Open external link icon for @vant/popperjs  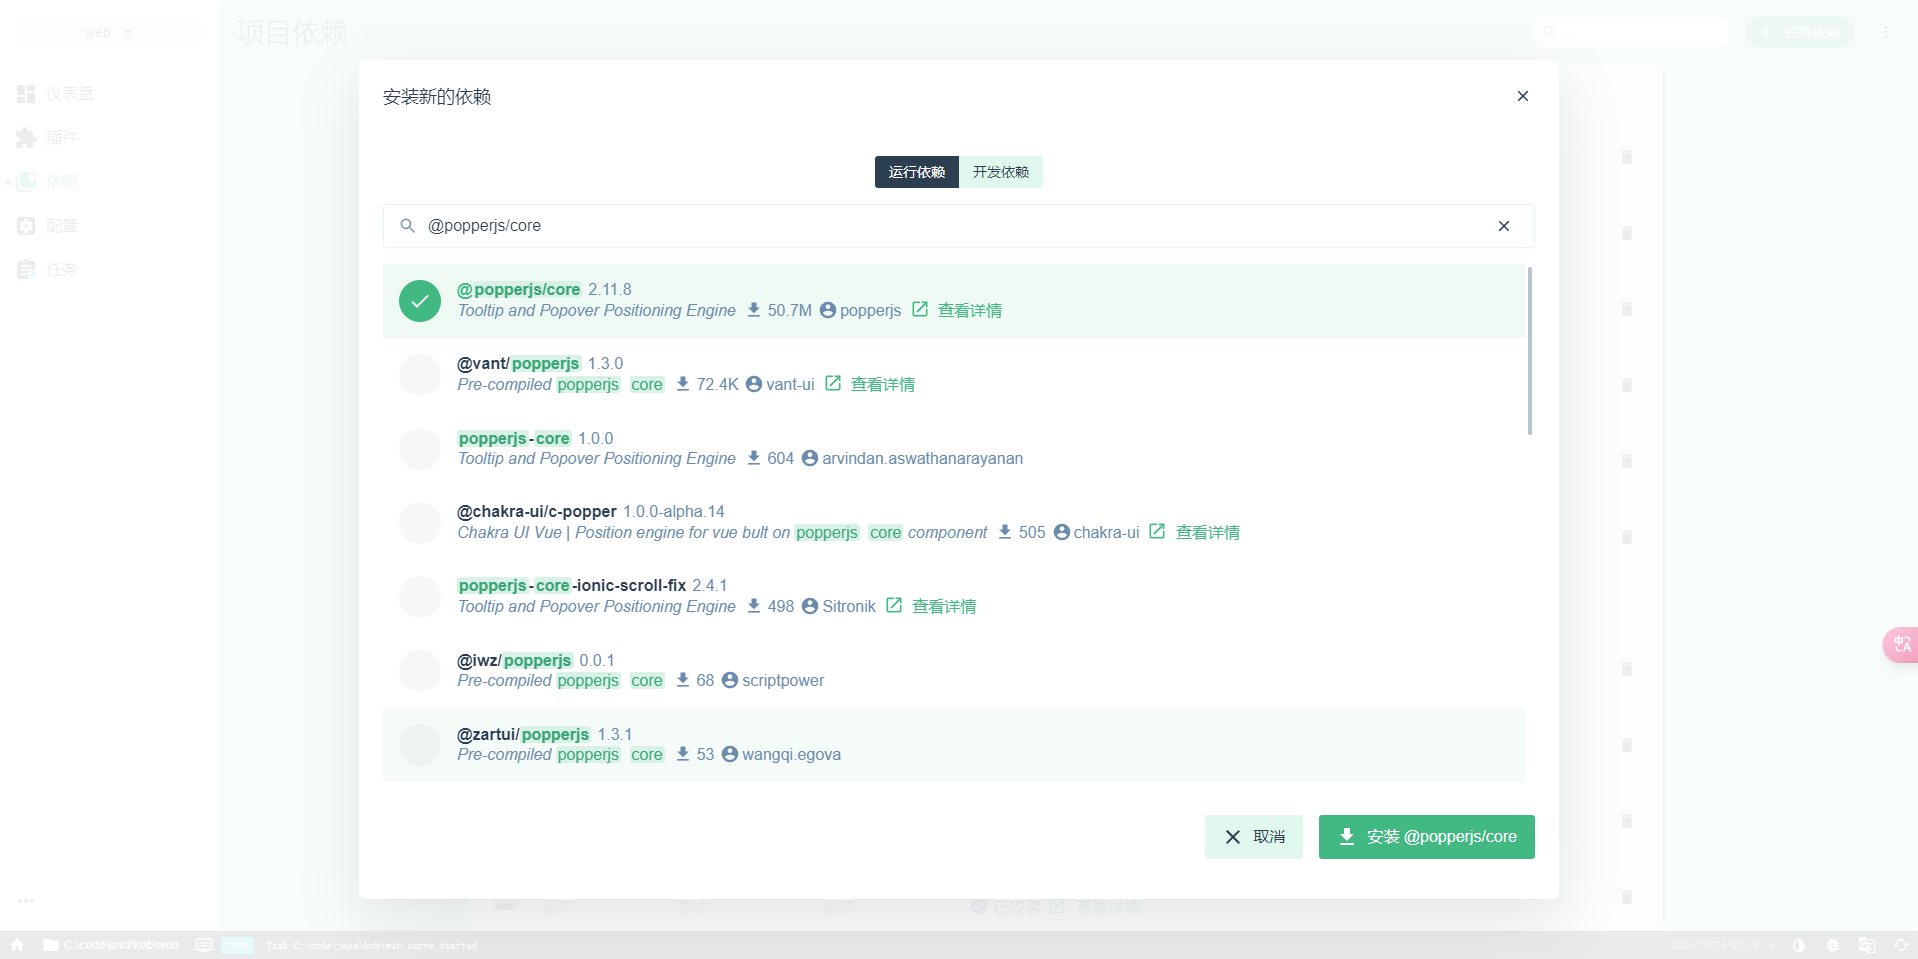point(833,384)
